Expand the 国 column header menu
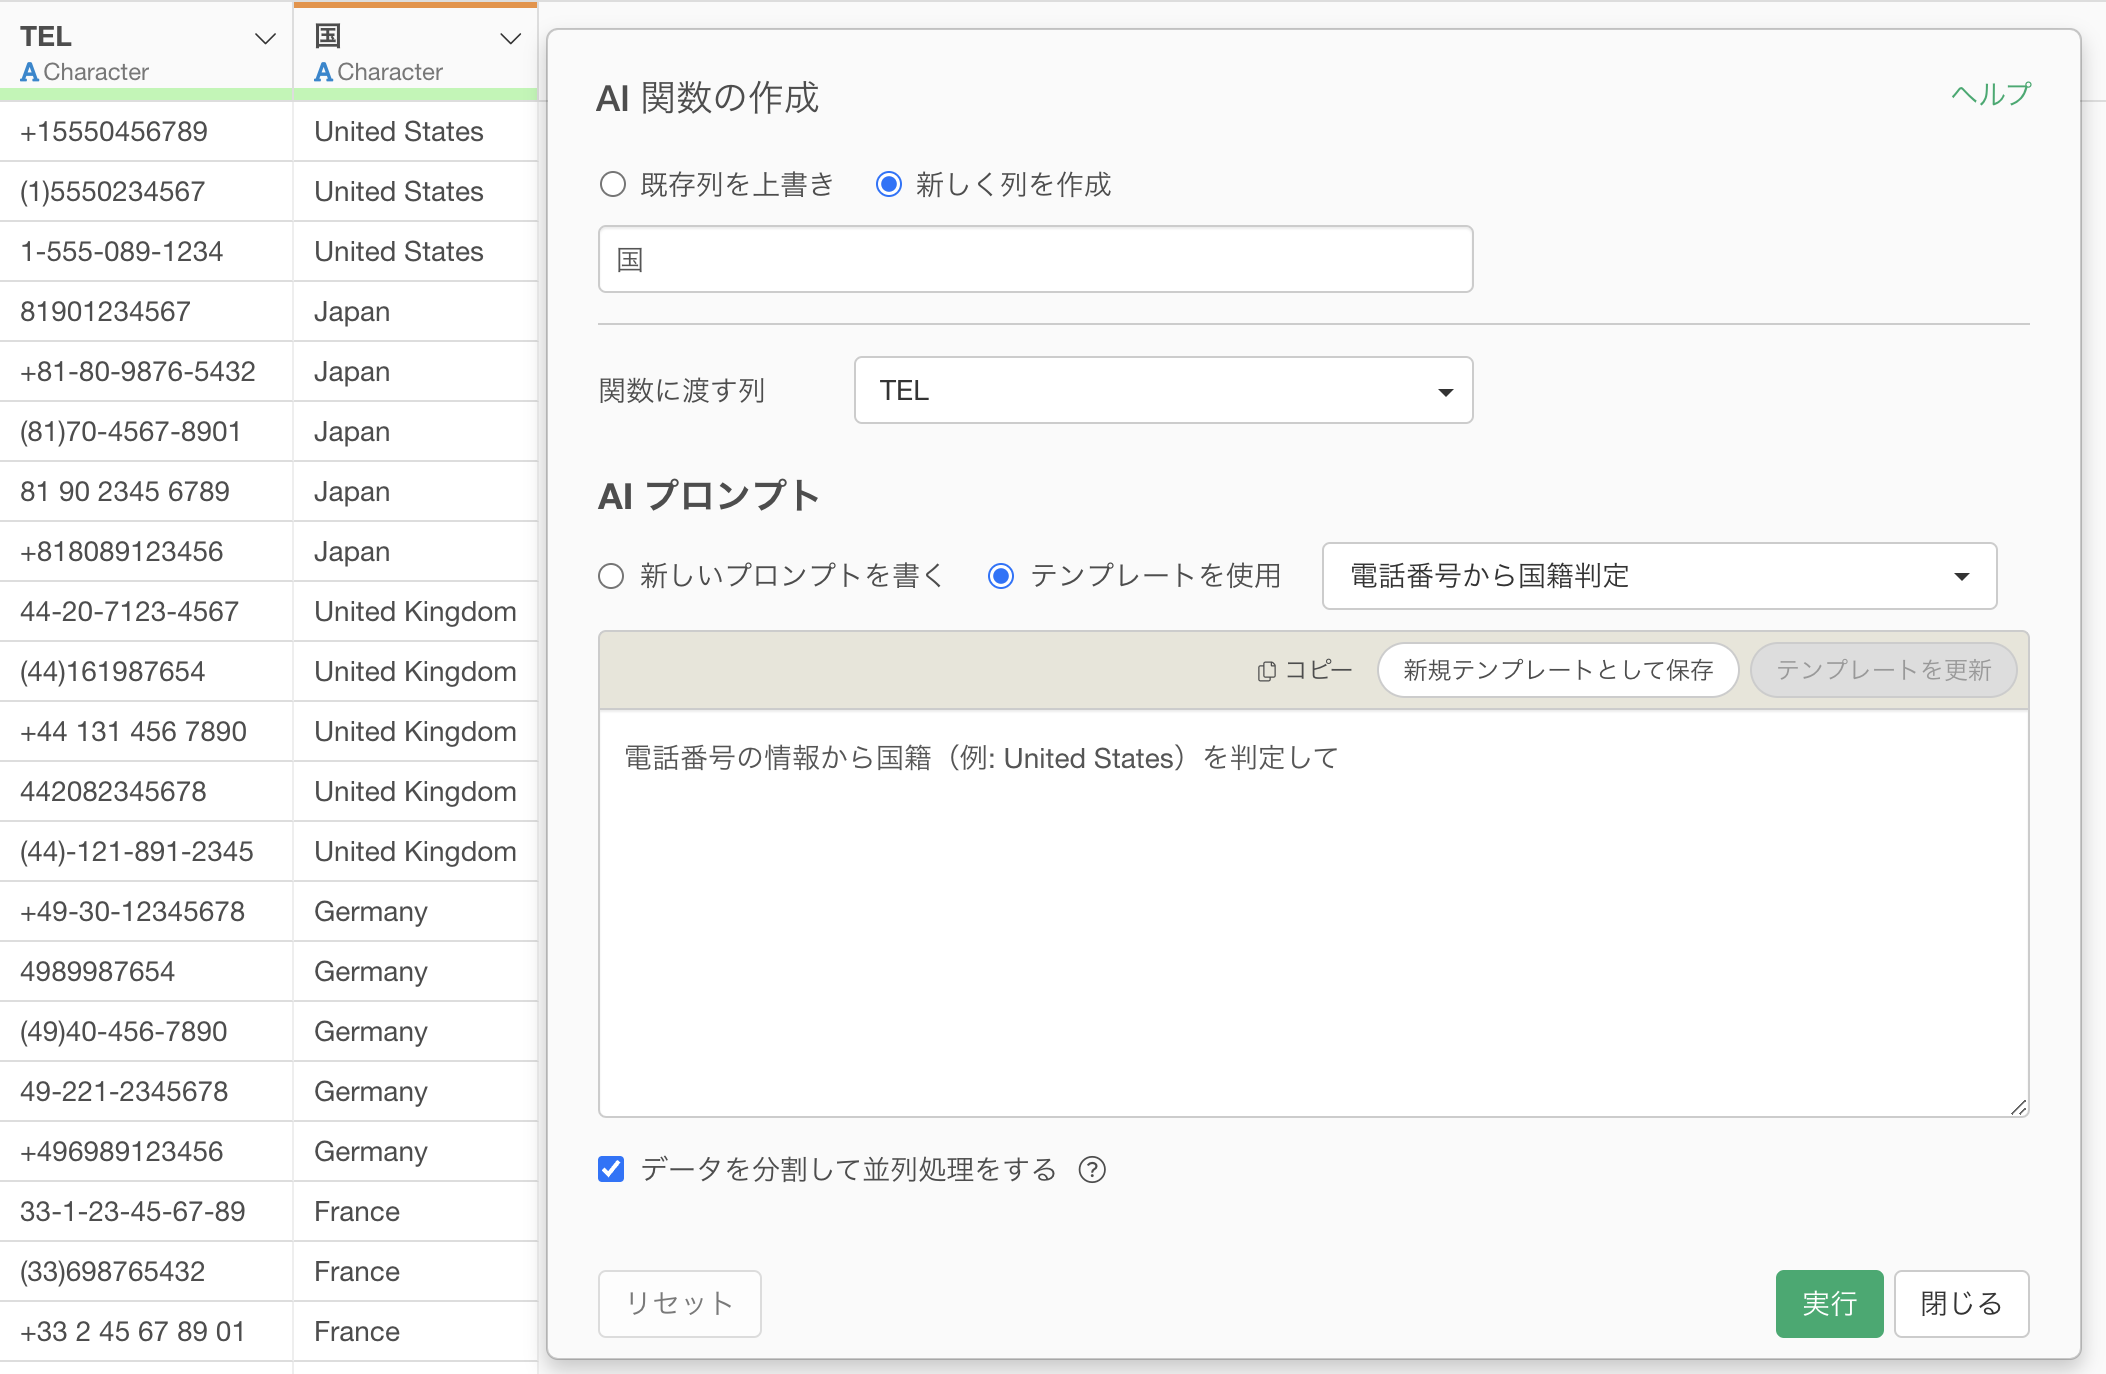The image size is (2106, 1374). (511, 38)
